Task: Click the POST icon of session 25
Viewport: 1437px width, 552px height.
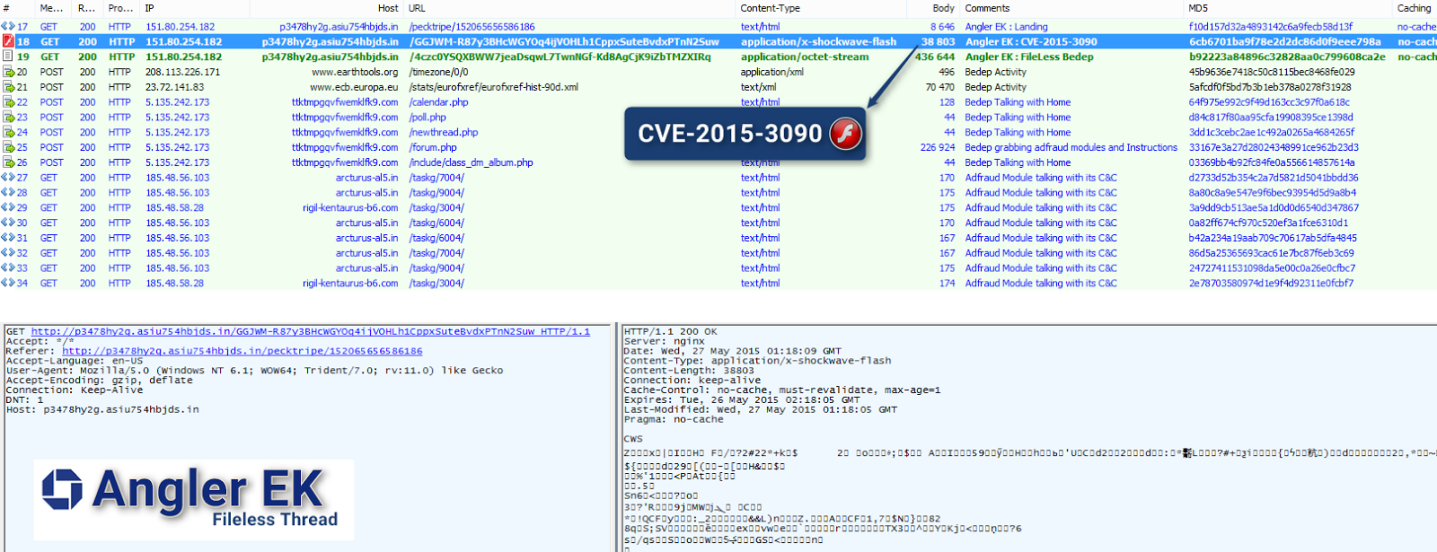Action: 8,147
